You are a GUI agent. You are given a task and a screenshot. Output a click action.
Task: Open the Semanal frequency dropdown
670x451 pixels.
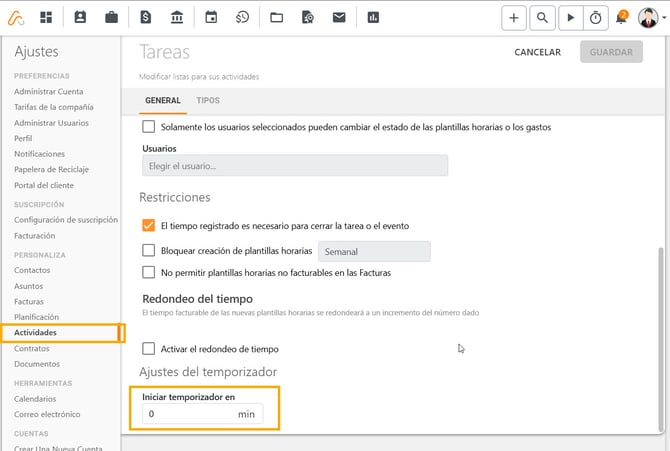(374, 251)
